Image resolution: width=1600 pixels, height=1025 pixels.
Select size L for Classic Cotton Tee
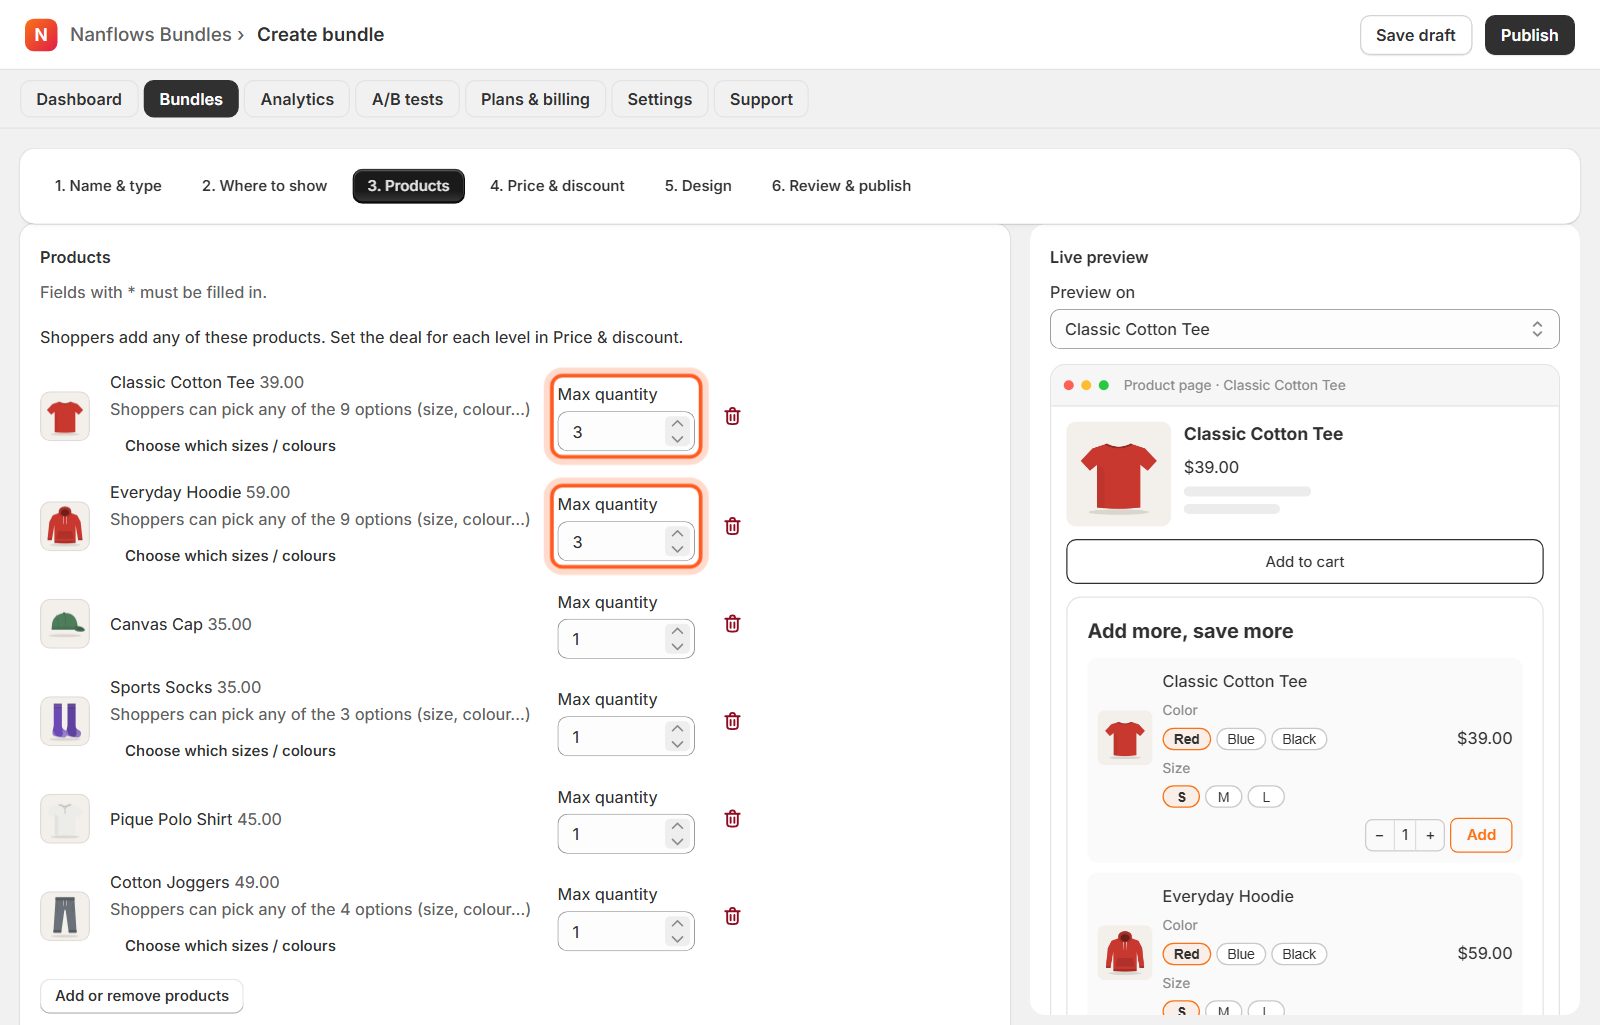[1266, 797]
